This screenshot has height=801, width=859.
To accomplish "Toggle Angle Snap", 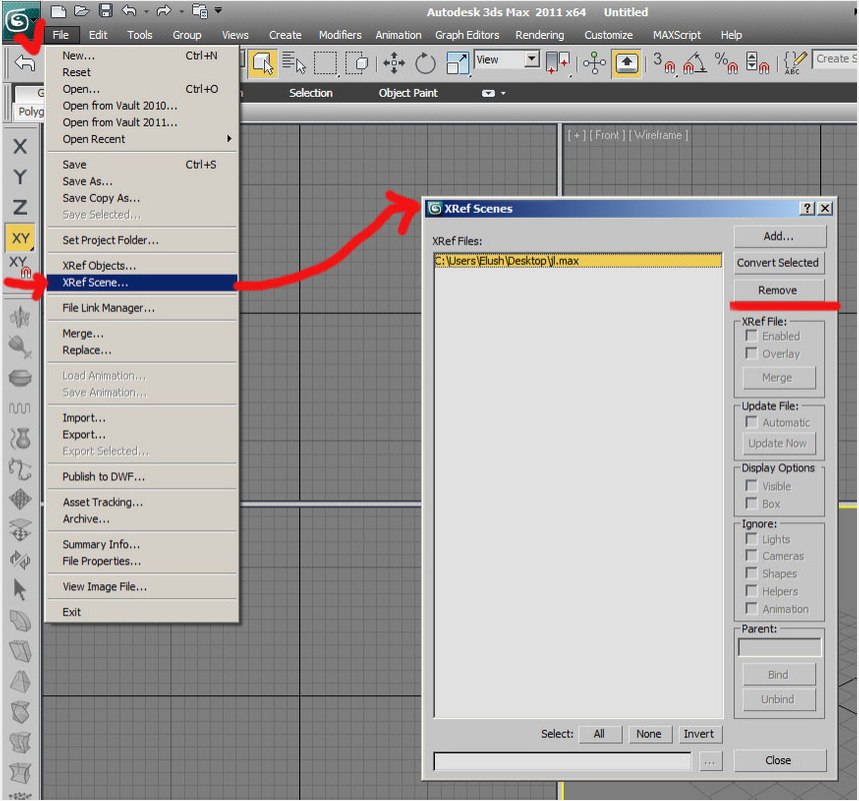I will point(695,63).
